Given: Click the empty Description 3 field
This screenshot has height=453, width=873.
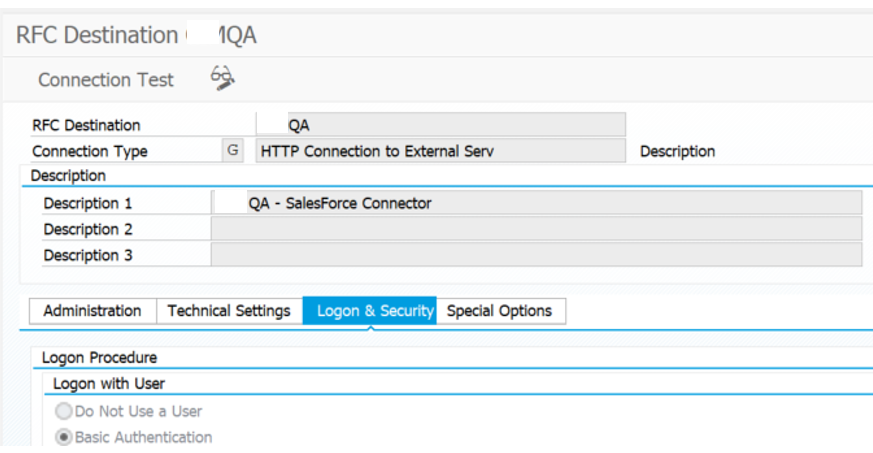Looking at the screenshot, I should coord(537,255).
